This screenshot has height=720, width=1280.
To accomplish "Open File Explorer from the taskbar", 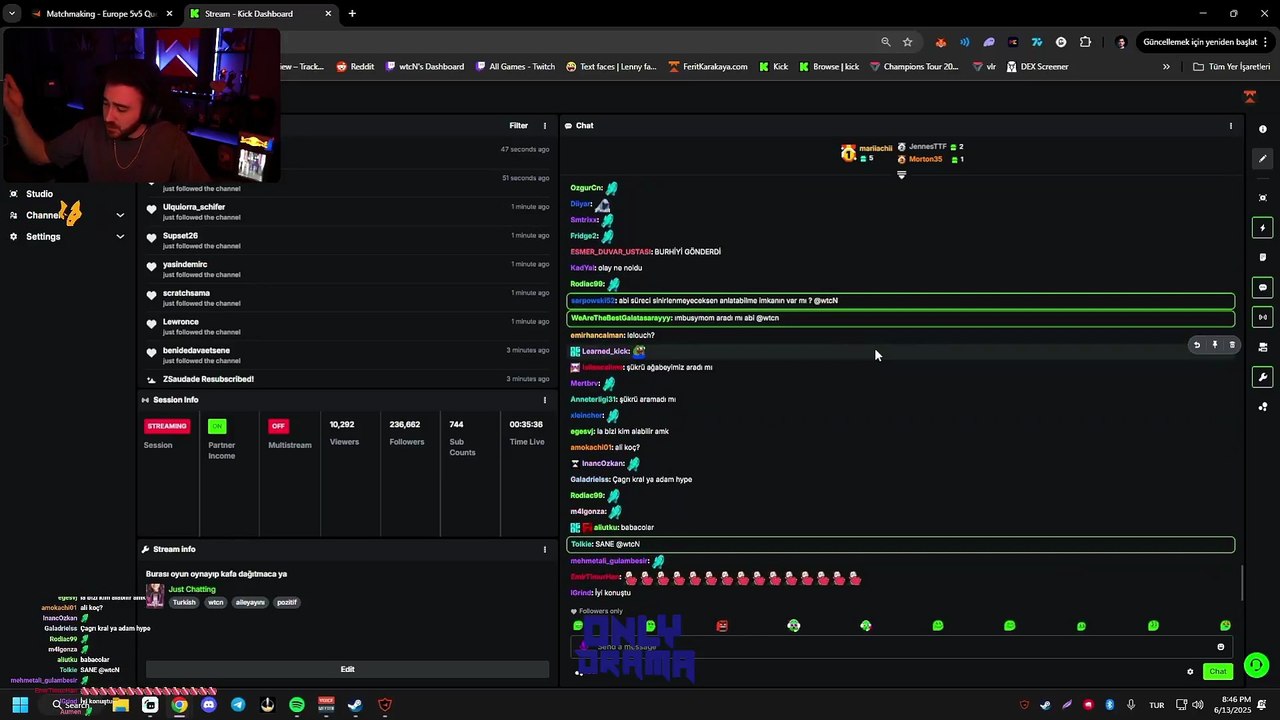I will coord(120,705).
